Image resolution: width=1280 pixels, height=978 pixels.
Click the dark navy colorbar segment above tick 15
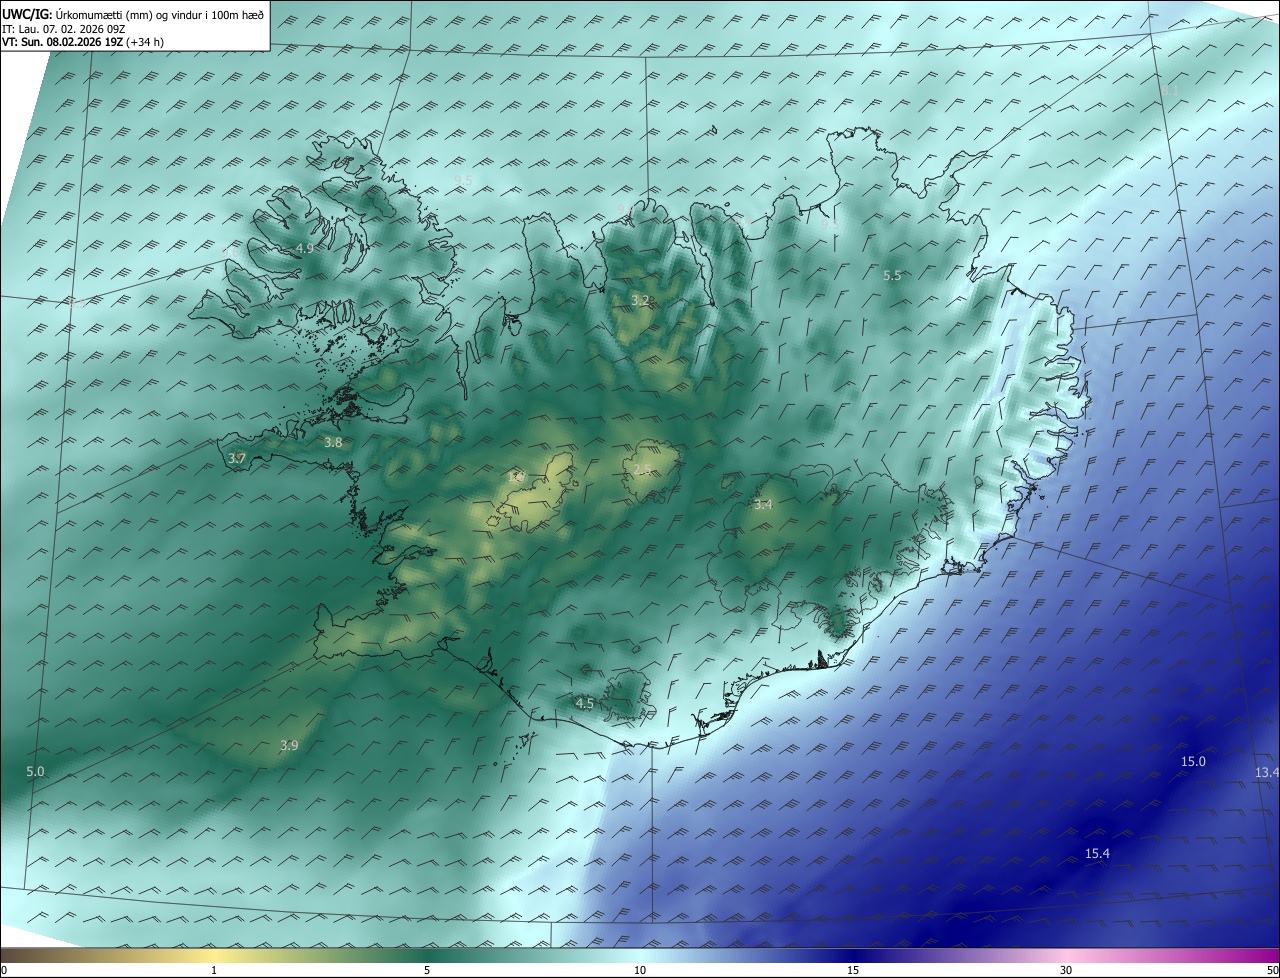click(853, 954)
